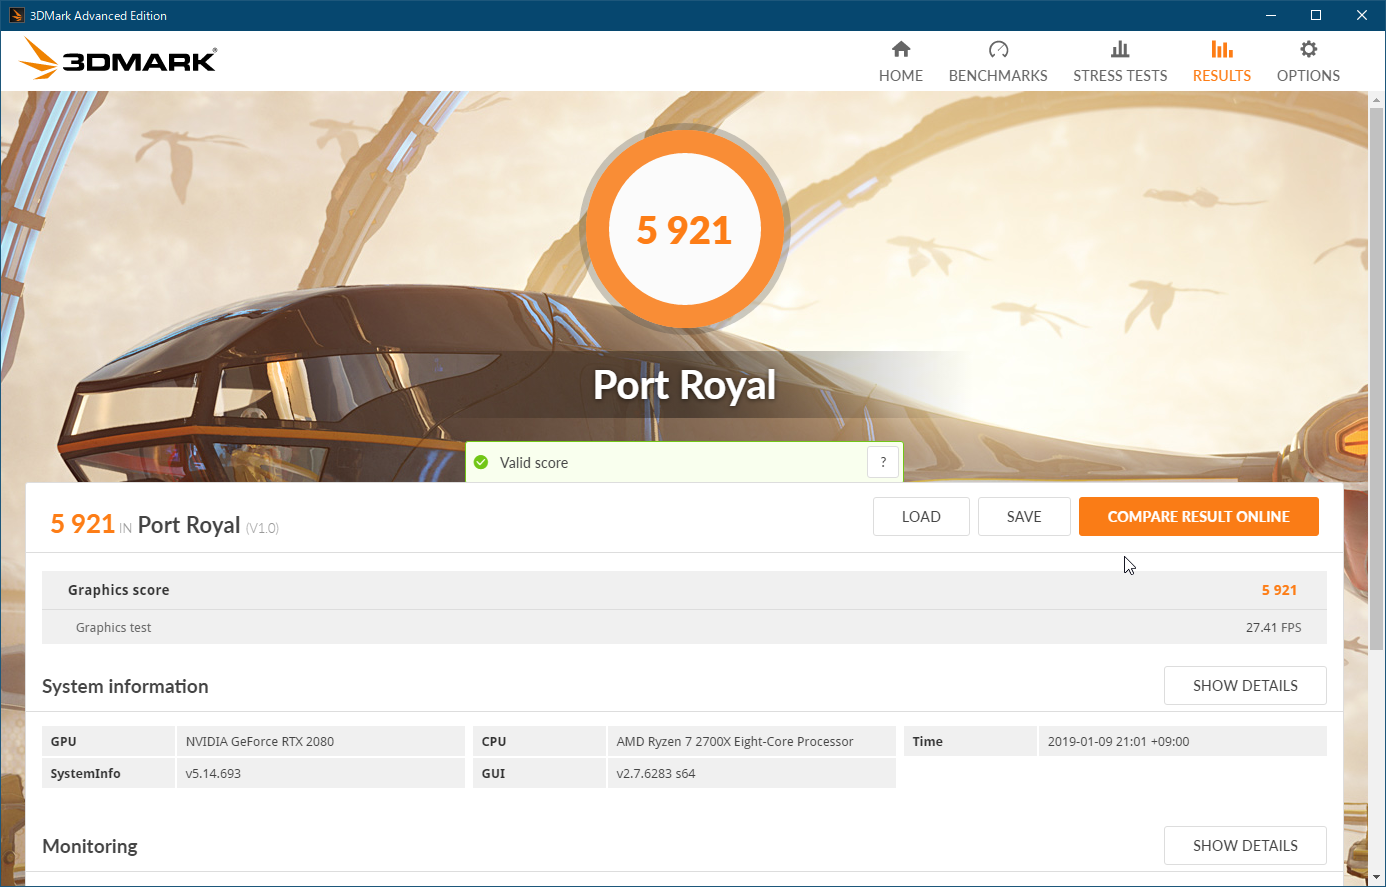Click the orange 5 921 graphics score value
This screenshot has height=887, width=1386.
tap(1279, 590)
